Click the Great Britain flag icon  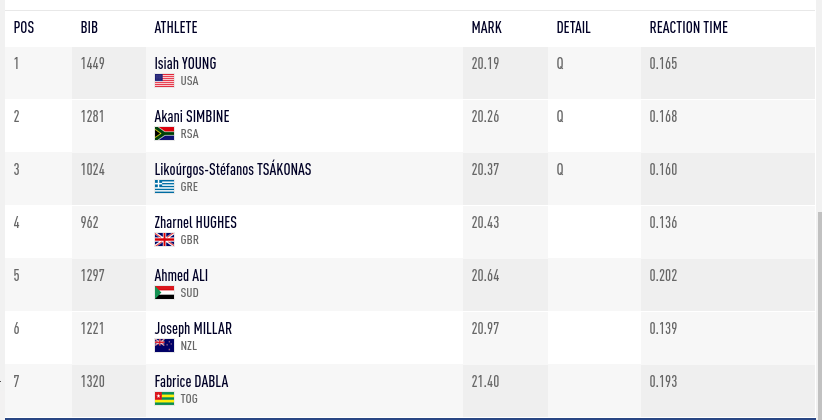(x=164, y=240)
